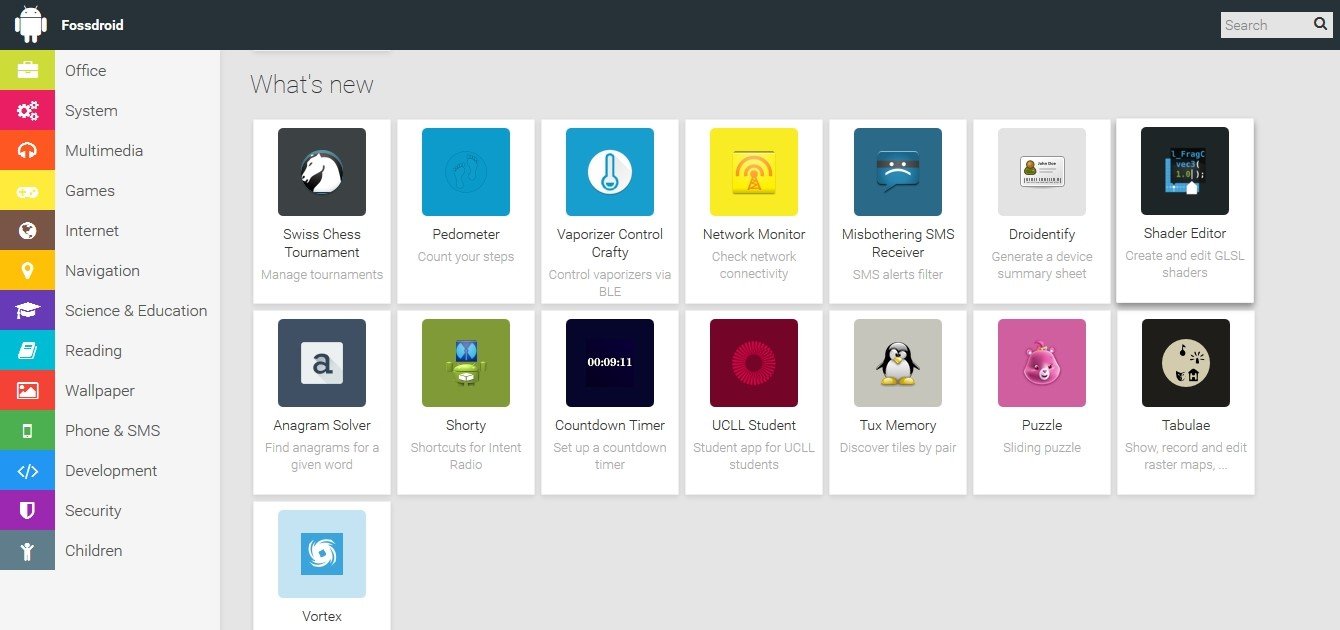The width and height of the screenshot is (1340, 630).
Task: Click the Fossdroid Android robot logo
Action: click(31, 25)
